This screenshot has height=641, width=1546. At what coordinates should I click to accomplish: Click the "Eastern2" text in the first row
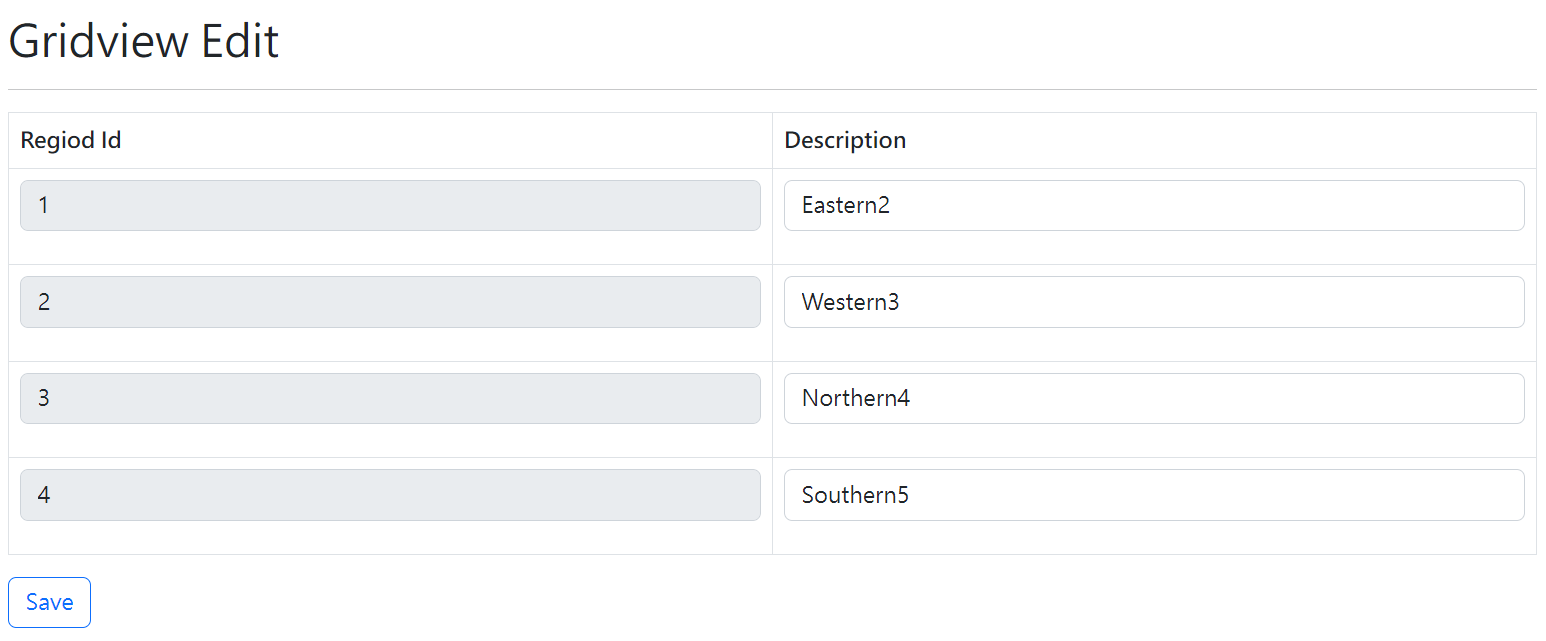pyautogui.click(x=846, y=205)
